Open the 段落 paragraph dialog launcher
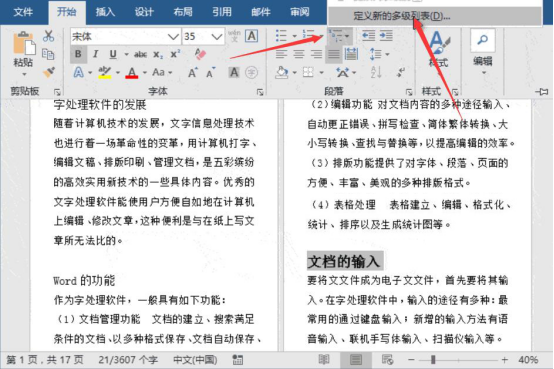The width and height of the screenshot is (554, 369). click(x=409, y=92)
